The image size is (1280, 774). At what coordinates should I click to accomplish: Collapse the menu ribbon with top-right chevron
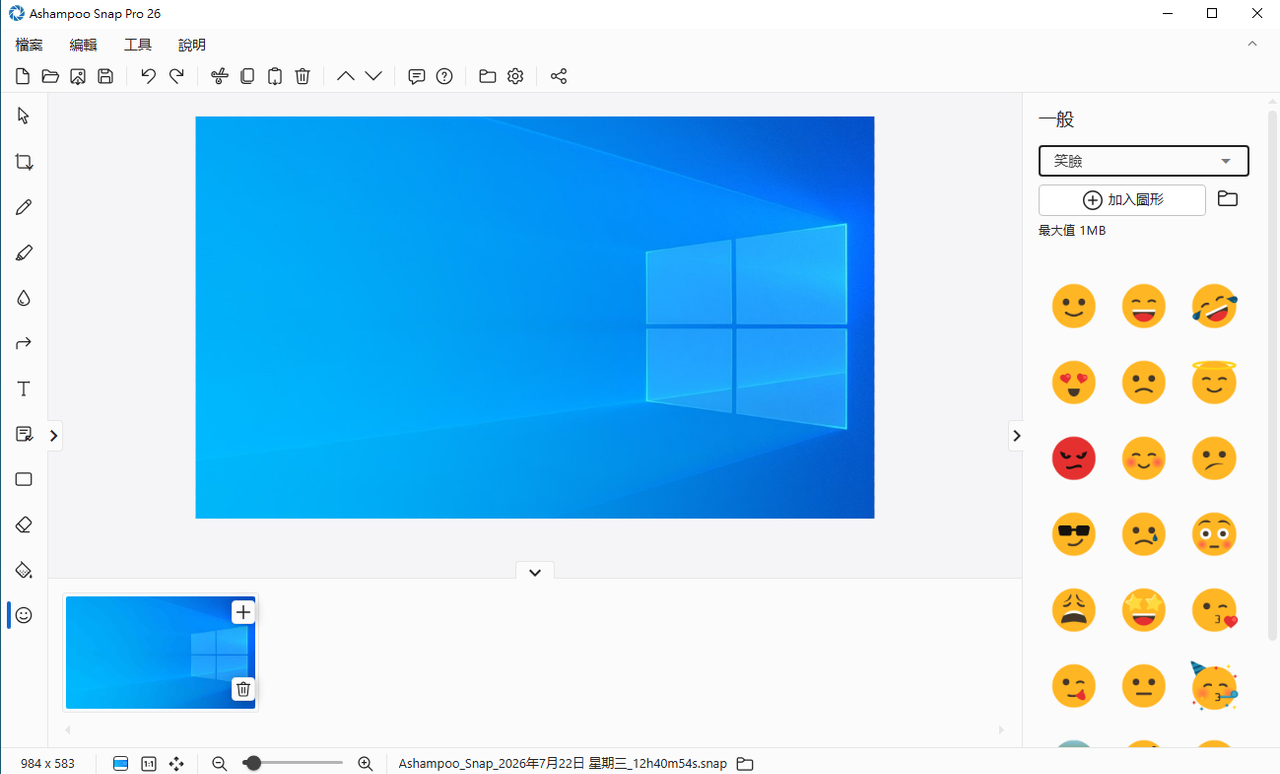pos(1252,44)
